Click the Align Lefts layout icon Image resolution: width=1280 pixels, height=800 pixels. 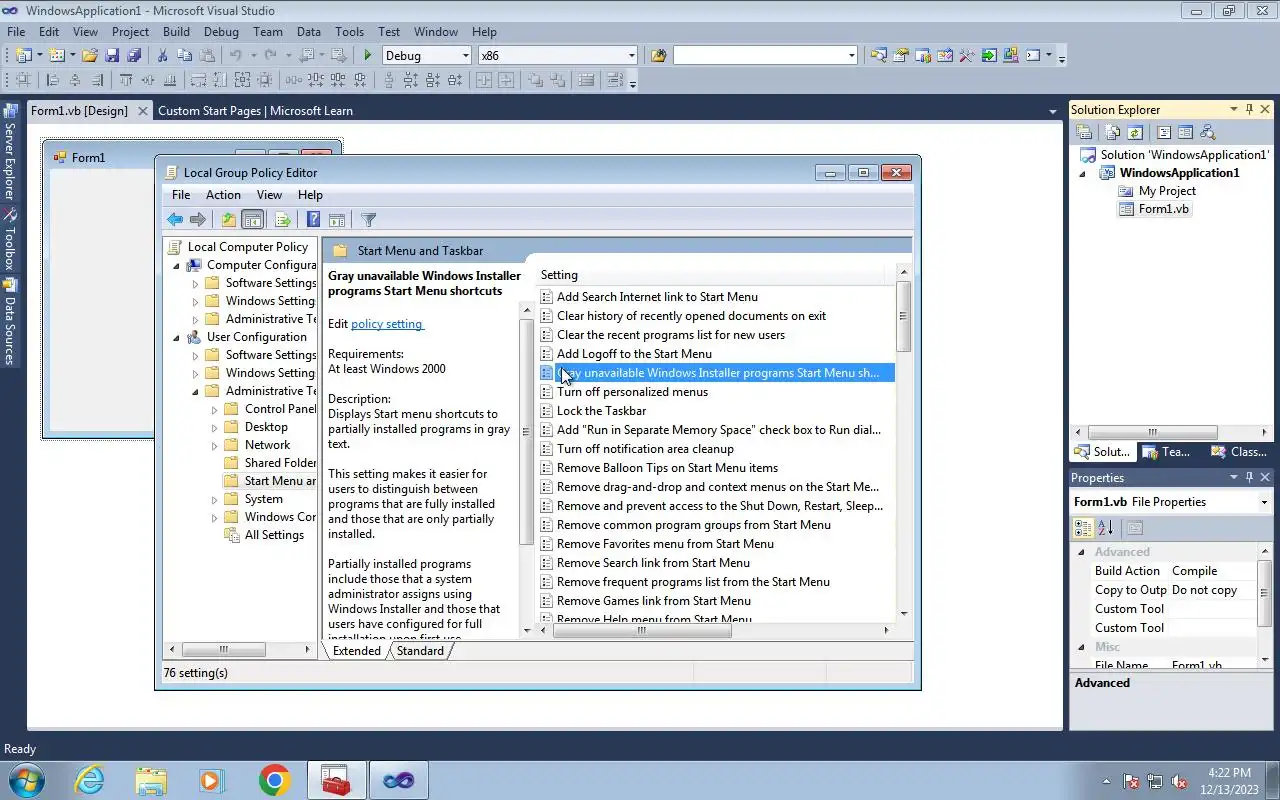tap(53, 81)
